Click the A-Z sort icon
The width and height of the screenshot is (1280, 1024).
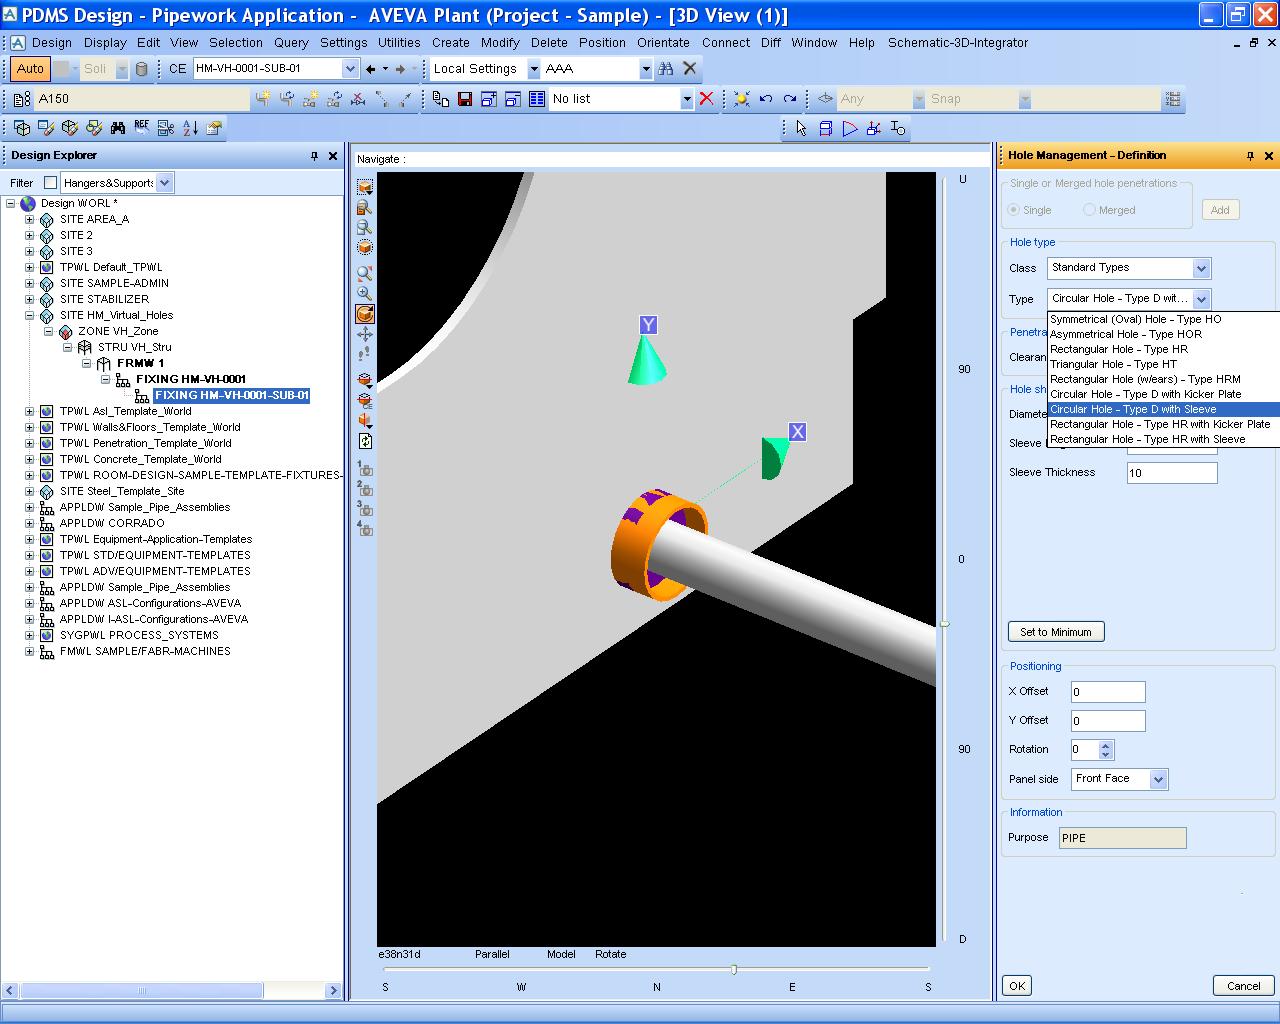(190, 128)
